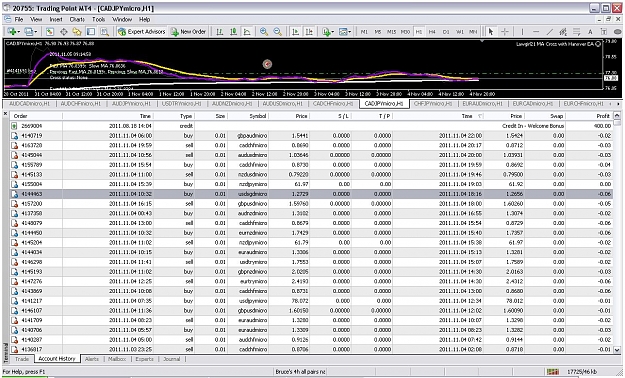Open the profiles dropdown arrow
Screen dimensions: 625x378
click(x=35, y=32)
